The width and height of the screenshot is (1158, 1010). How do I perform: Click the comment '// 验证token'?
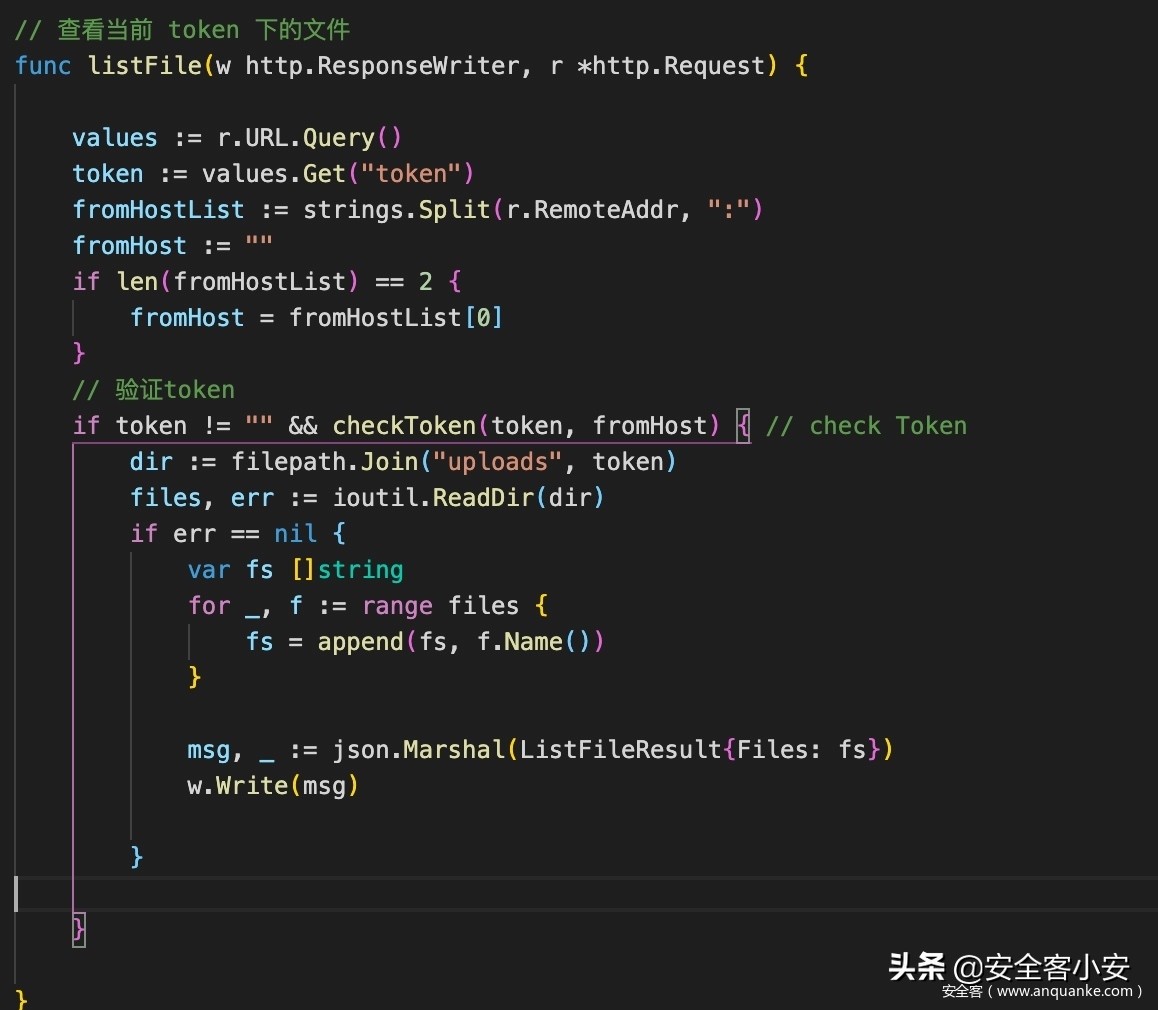(x=154, y=390)
